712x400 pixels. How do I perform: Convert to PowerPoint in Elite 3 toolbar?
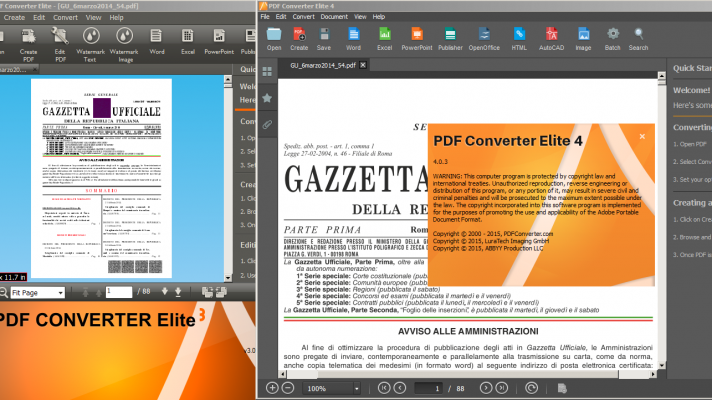[219, 41]
